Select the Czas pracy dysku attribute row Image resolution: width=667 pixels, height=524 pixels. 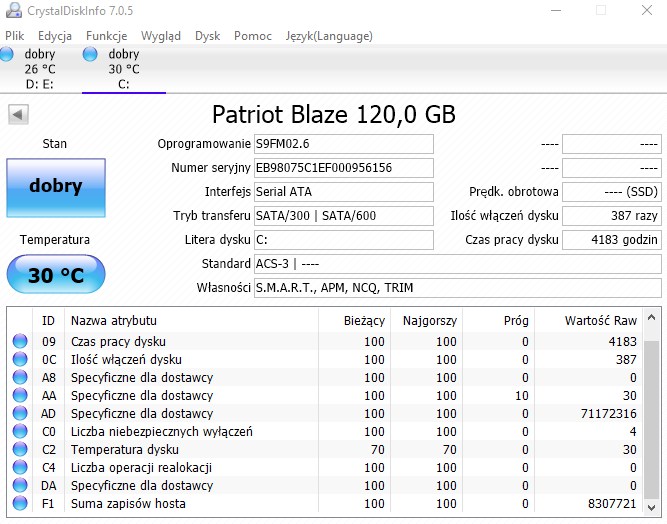[x=325, y=341]
